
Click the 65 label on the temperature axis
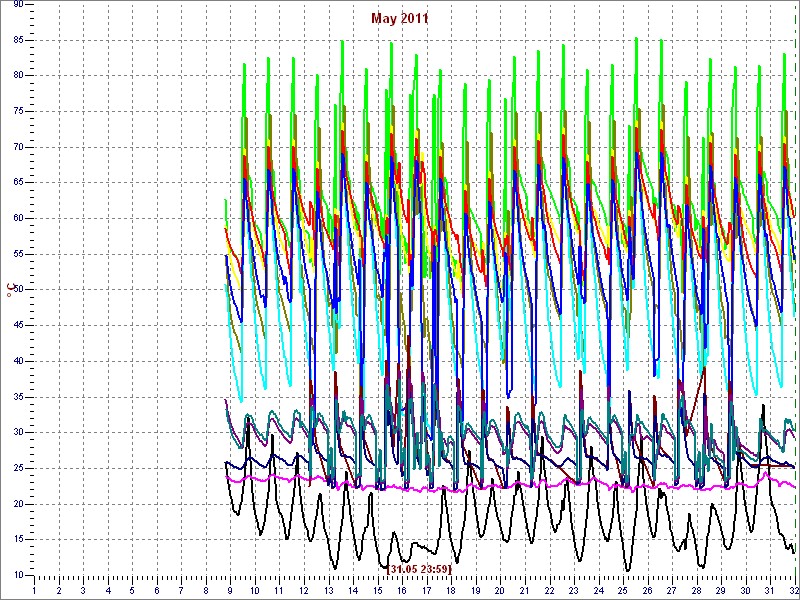(x=18, y=183)
